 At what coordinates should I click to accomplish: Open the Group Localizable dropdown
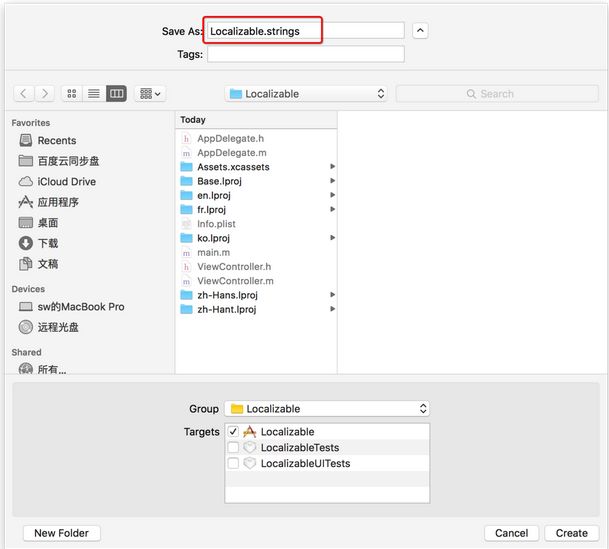coord(327,408)
